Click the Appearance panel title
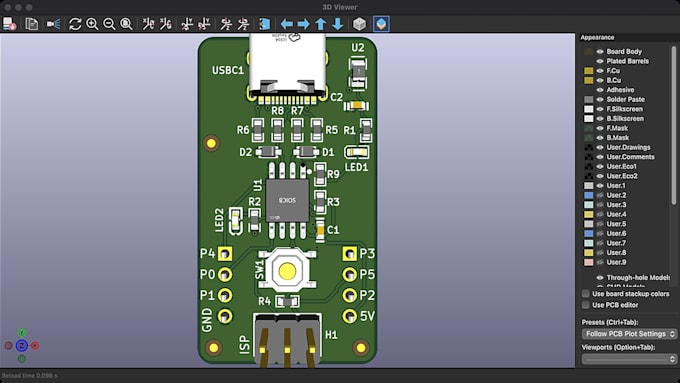Screen dimensions: 680x383 click(597, 37)
